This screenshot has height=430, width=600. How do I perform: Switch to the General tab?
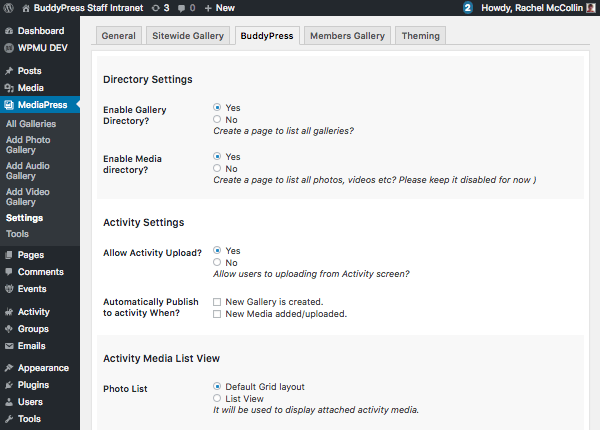click(119, 36)
